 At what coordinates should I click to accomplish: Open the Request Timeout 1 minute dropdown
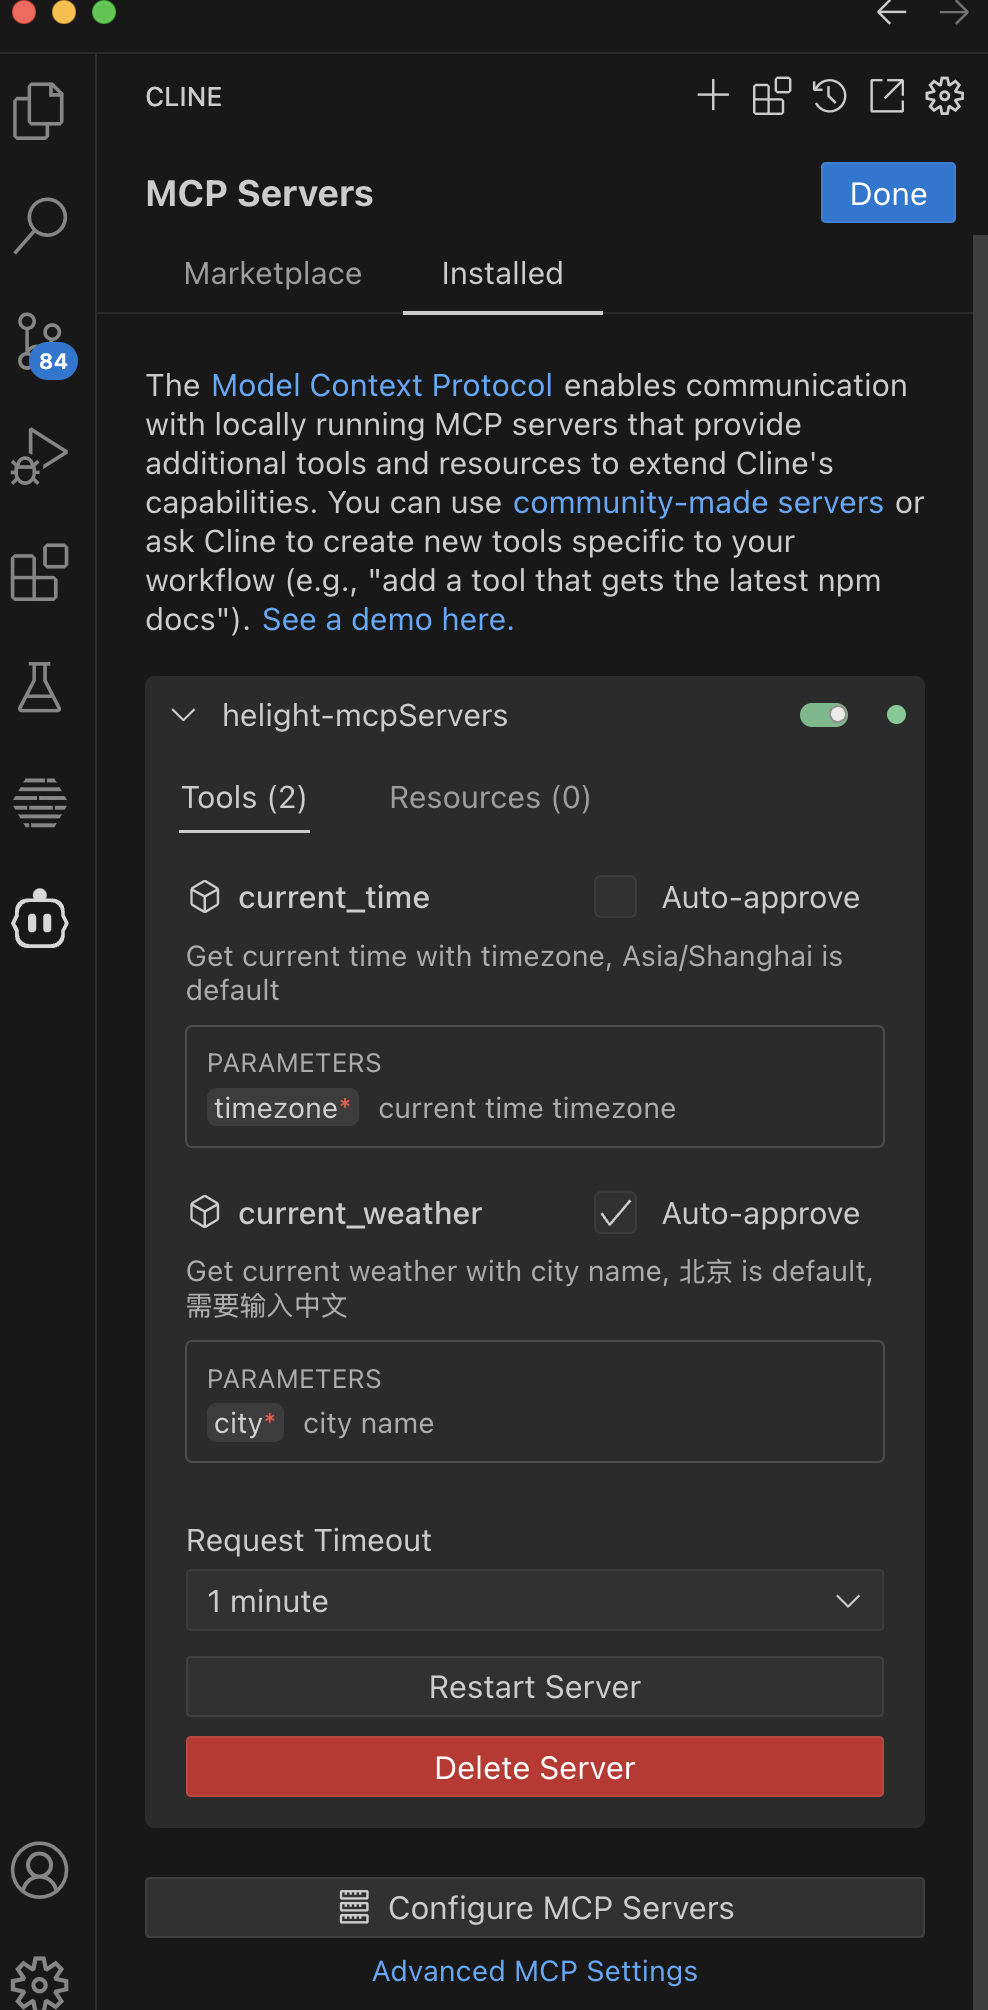pyautogui.click(x=535, y=1601)
